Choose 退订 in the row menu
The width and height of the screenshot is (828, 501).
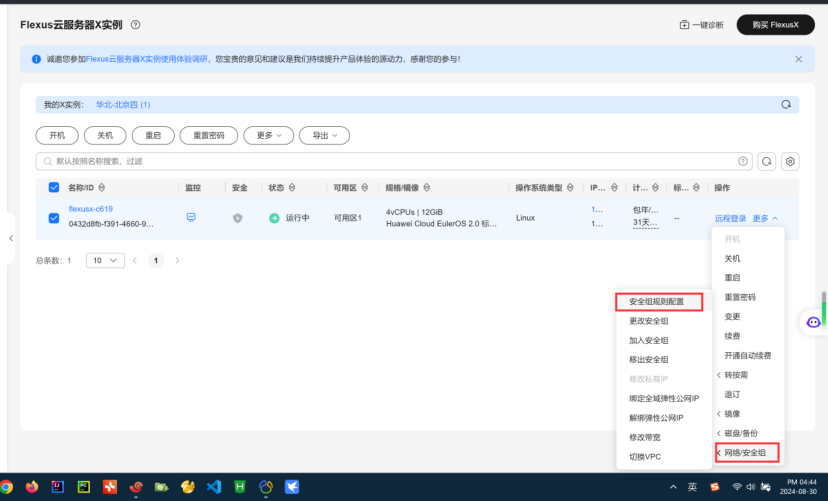point(732,394)
